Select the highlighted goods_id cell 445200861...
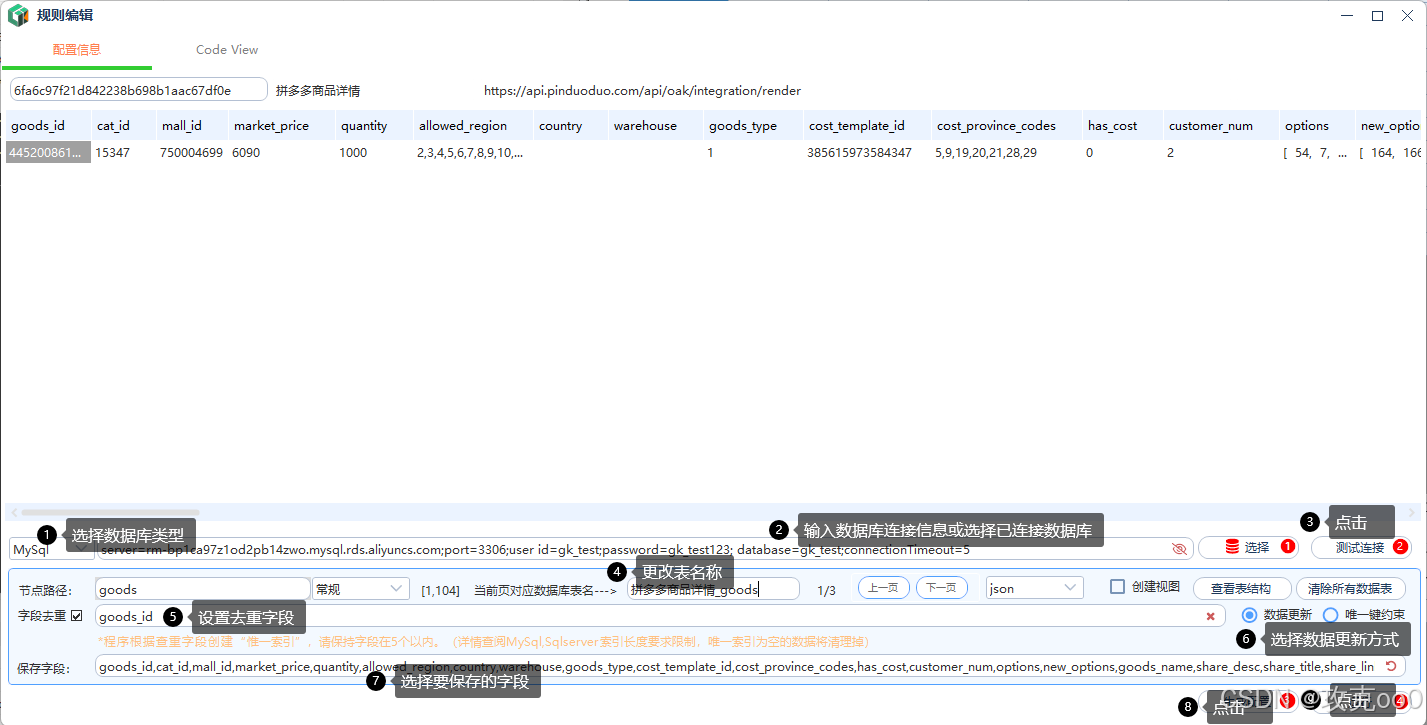The image size is (1427, 725). point(48,153)
